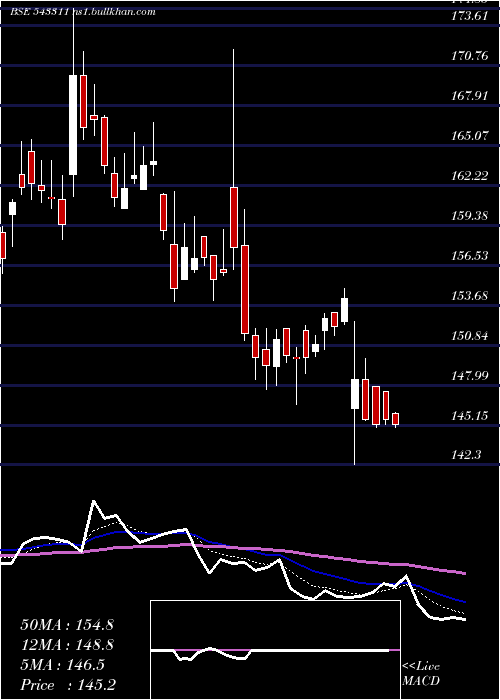Click the 147.99 price axis label
Screen dimensions: 500x700
click(x=470, y=376)
